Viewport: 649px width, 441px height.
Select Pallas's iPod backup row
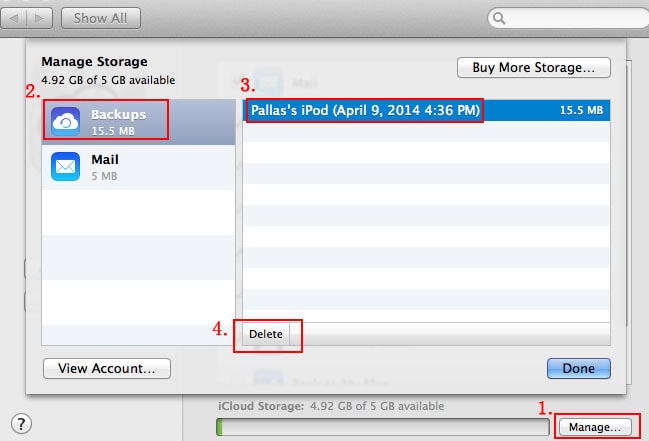pos(426,110)
